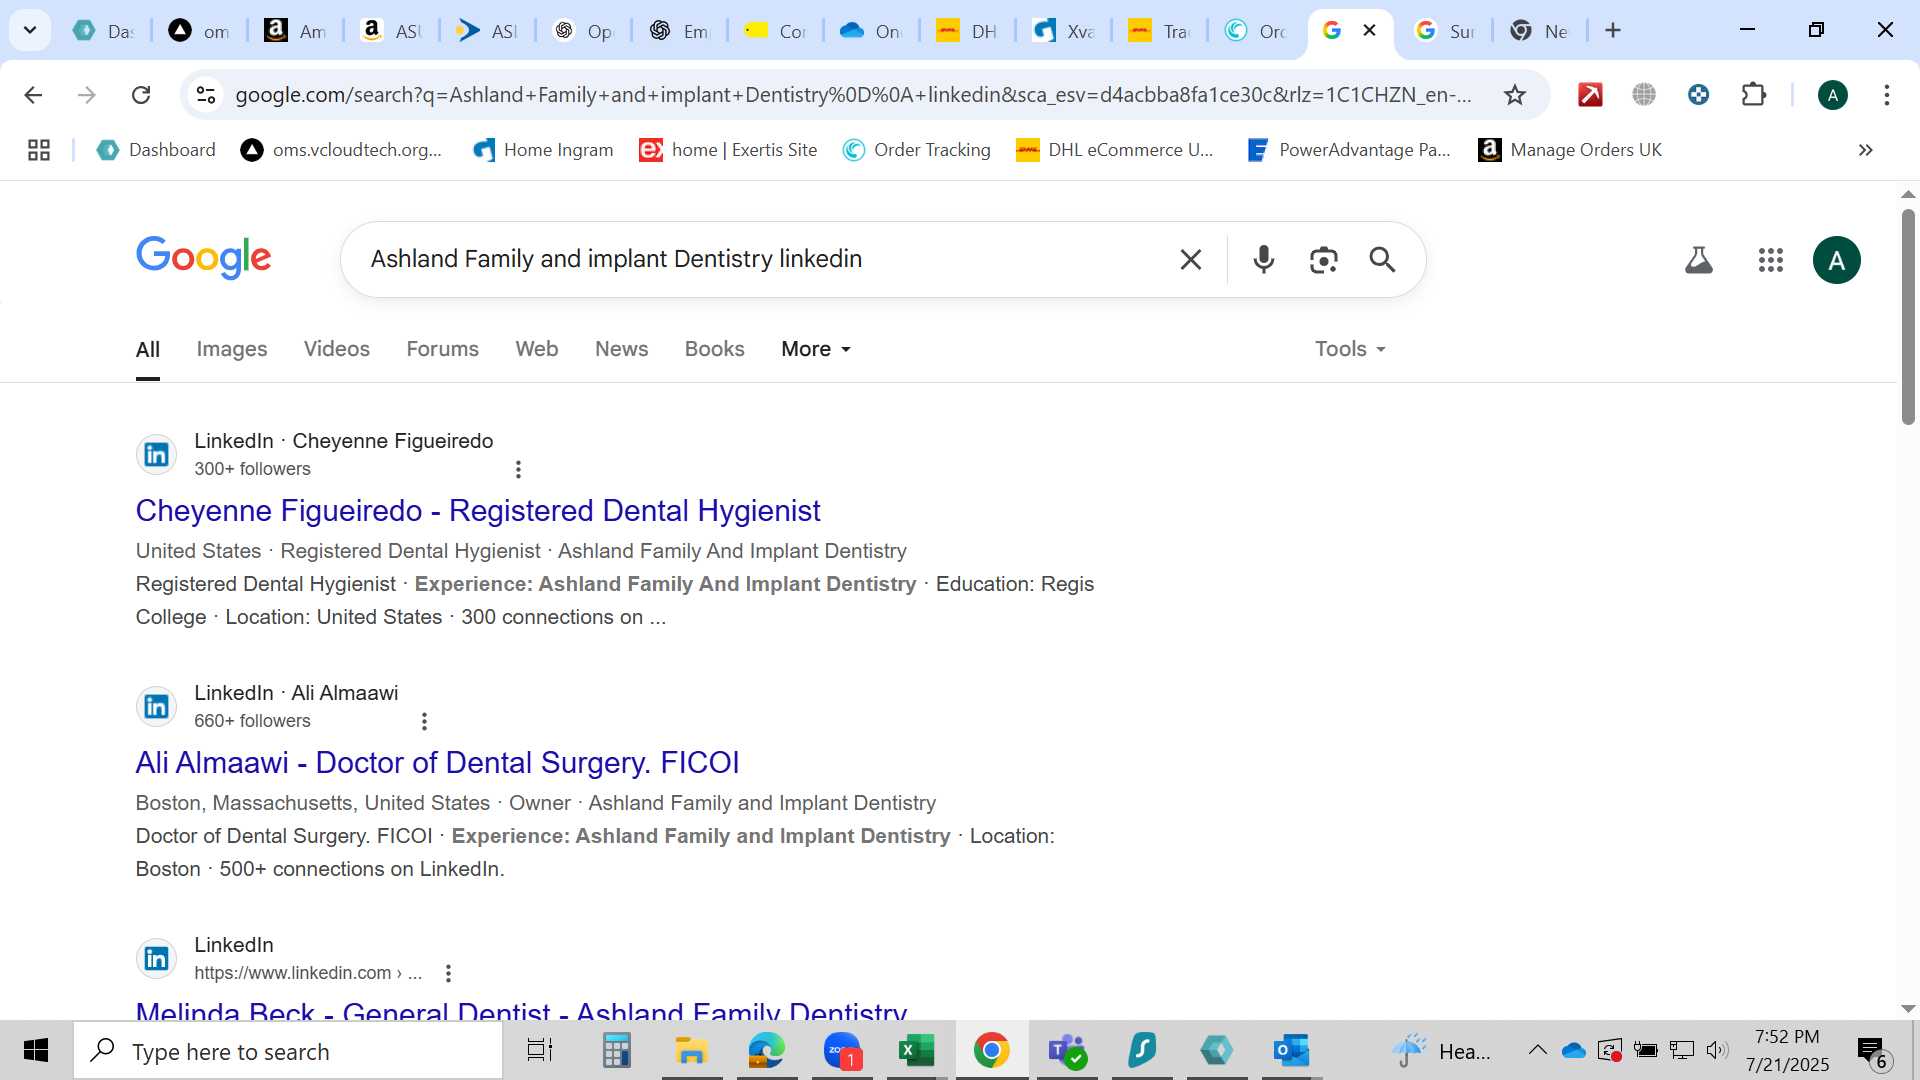Image resolution: width=1920 pixels, height=1080 pixels.
Task: Open the tab search dropdown chevron
Action: pos(30,30)
